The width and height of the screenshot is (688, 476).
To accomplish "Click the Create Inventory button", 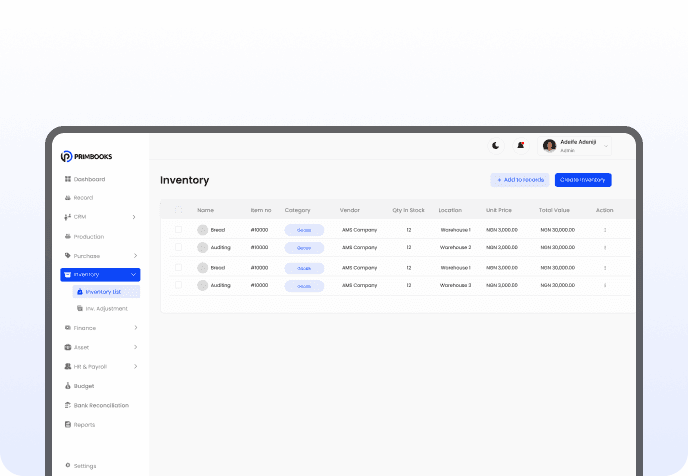I will click(x=583, y=180).
